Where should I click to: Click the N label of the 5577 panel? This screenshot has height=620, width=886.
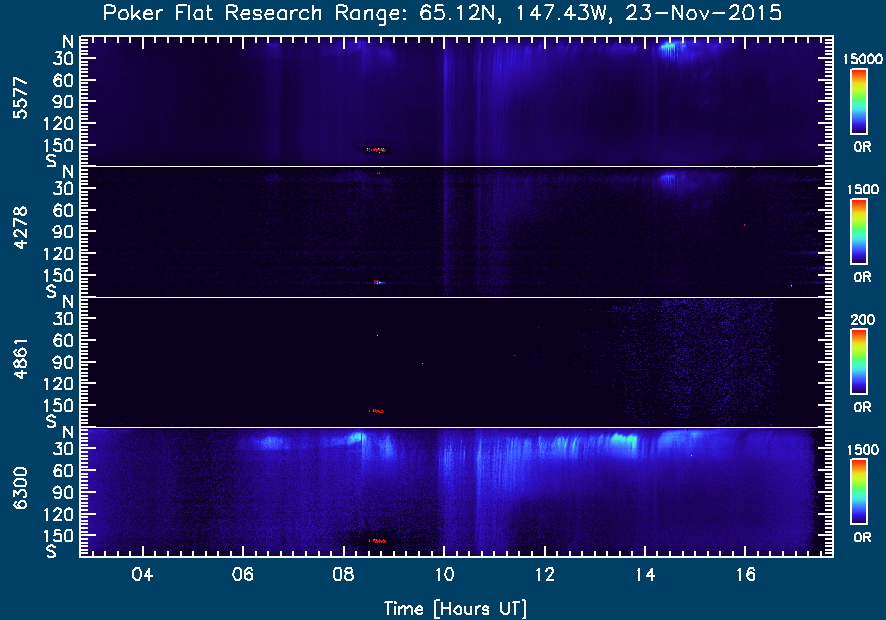click(68, 42)
